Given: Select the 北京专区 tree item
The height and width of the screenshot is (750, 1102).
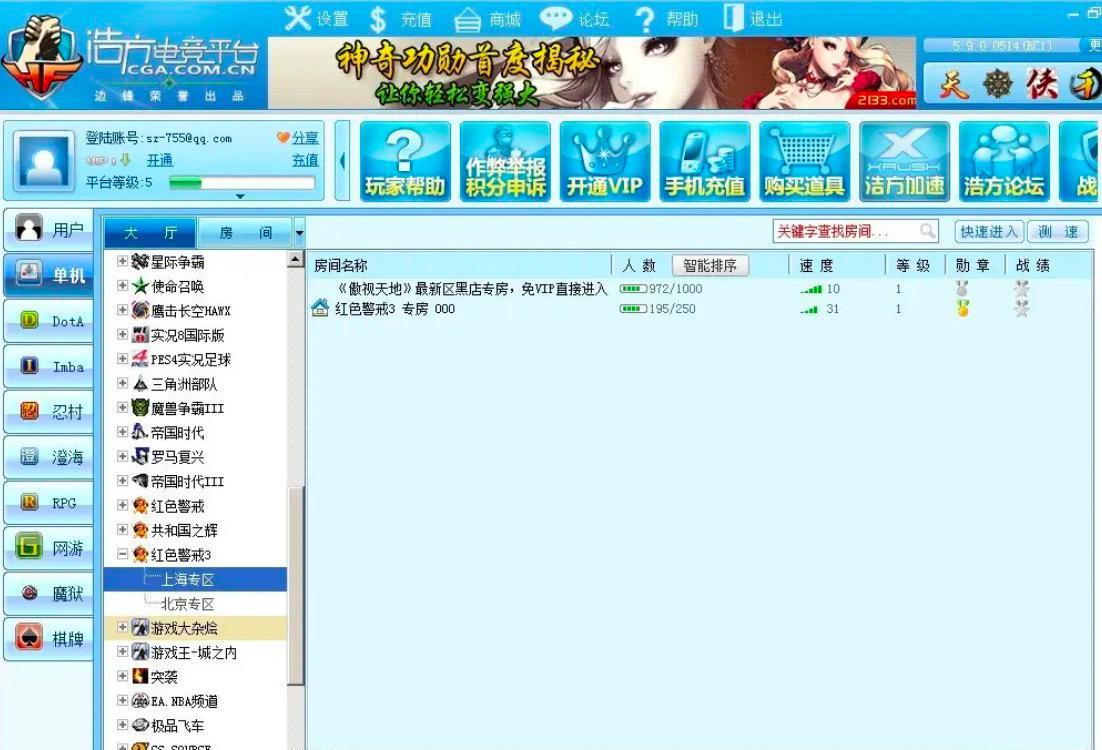Looking at the screenshot, I should [x=188, y=604].
